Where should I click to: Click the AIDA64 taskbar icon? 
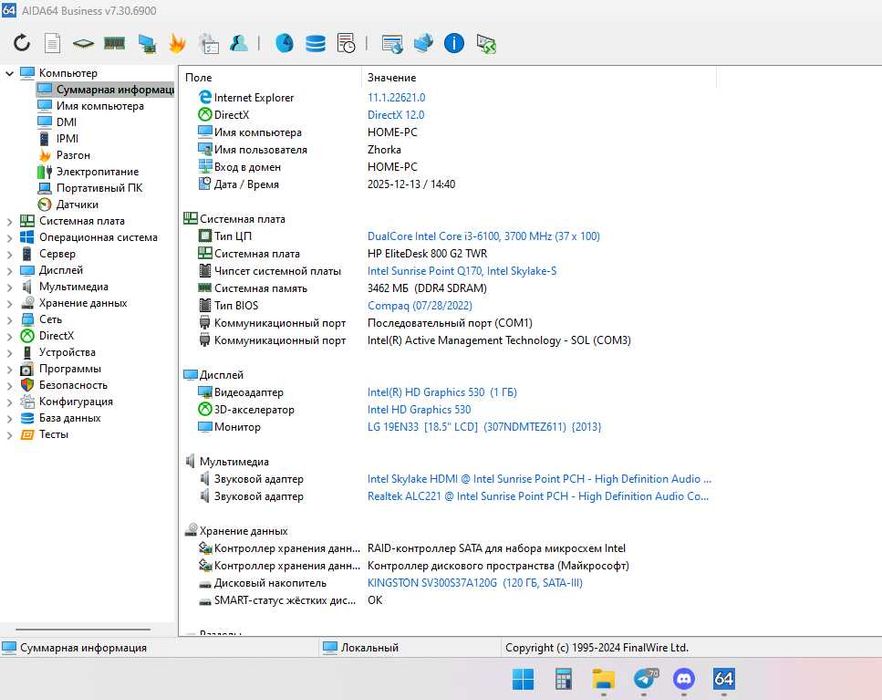coord(724,679)
